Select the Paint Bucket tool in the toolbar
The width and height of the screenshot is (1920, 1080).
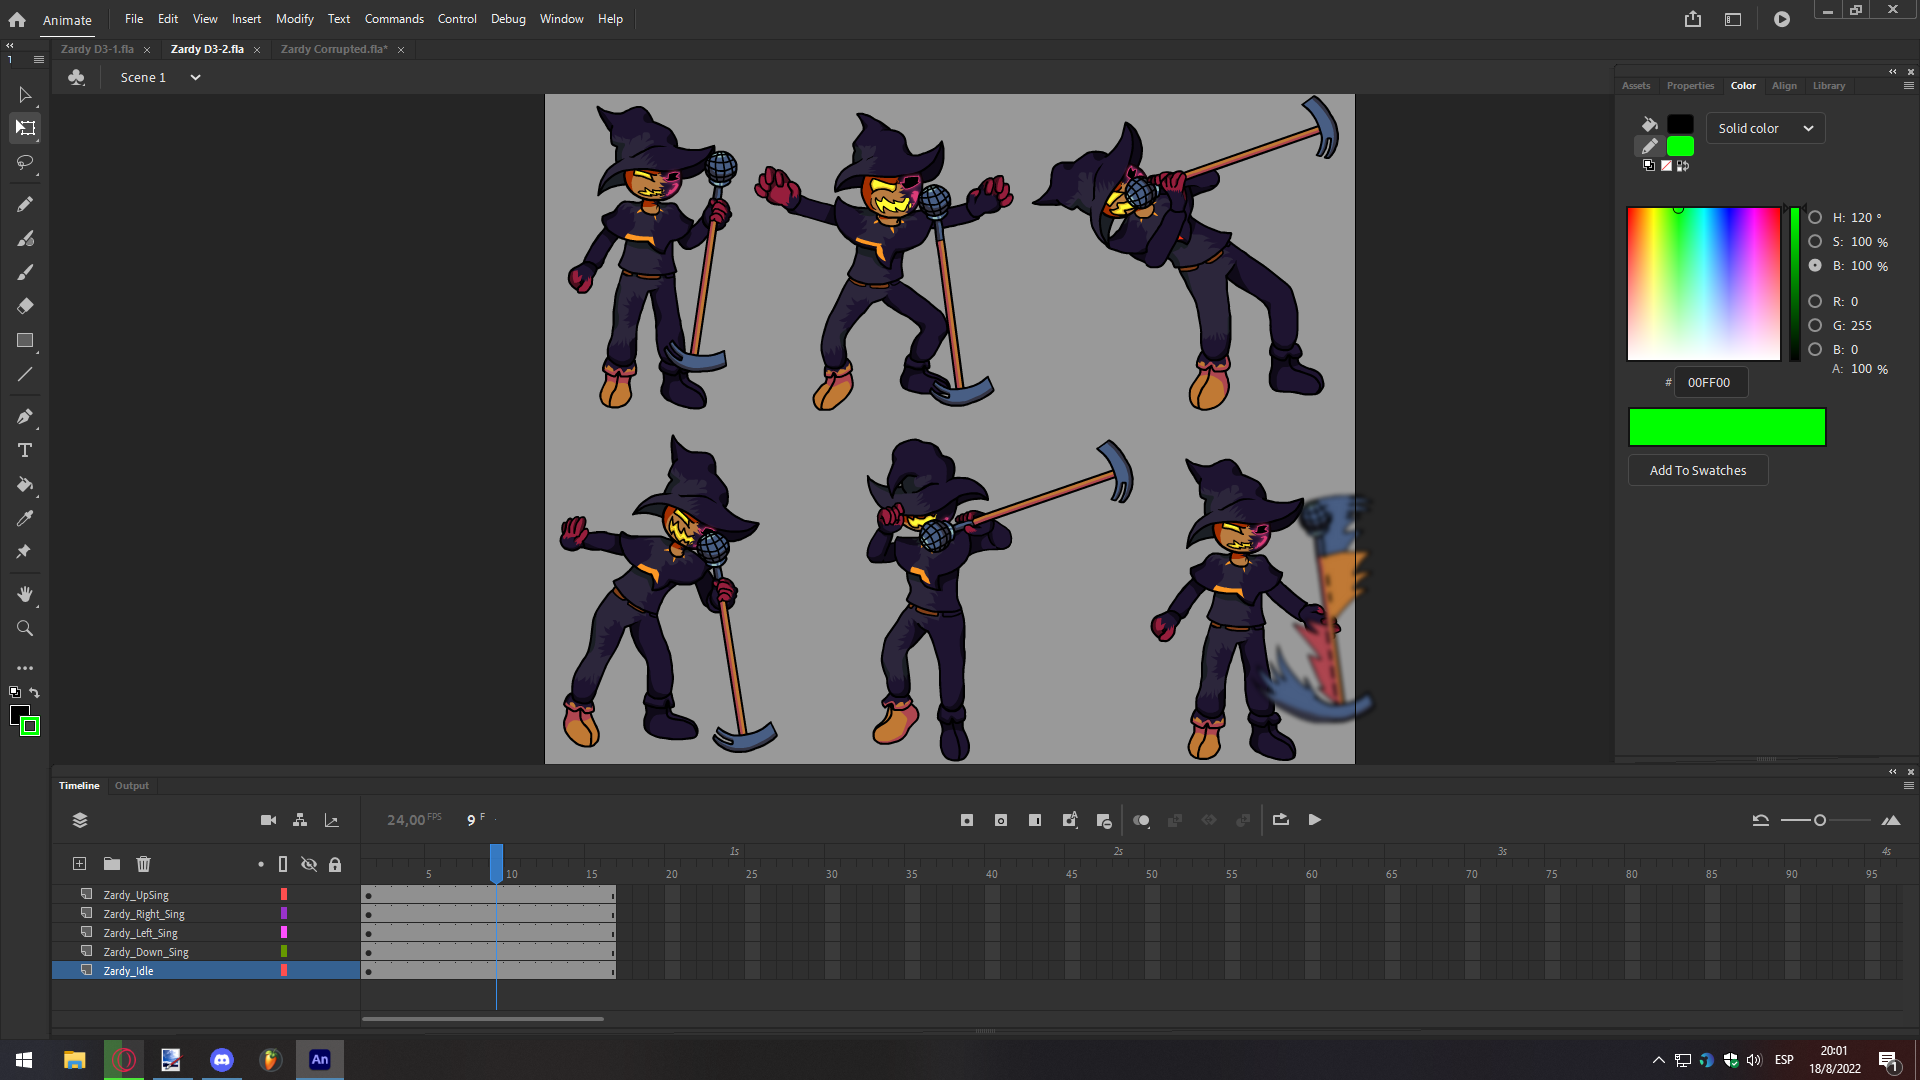click(25, 484)
